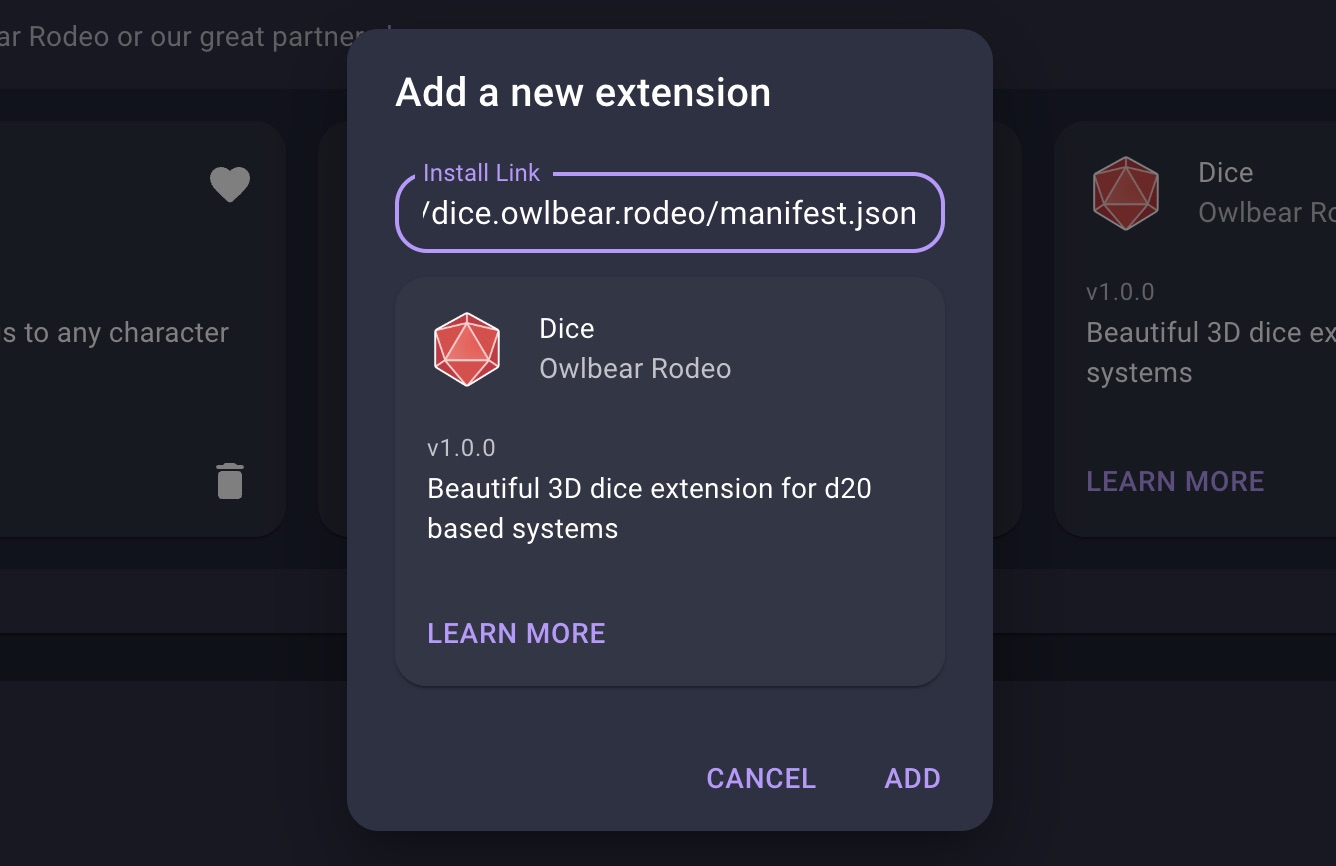Click the Owlbear Rodeo author name in the preview
Viewport: 1336px width, 866px height.
(635, 369)
